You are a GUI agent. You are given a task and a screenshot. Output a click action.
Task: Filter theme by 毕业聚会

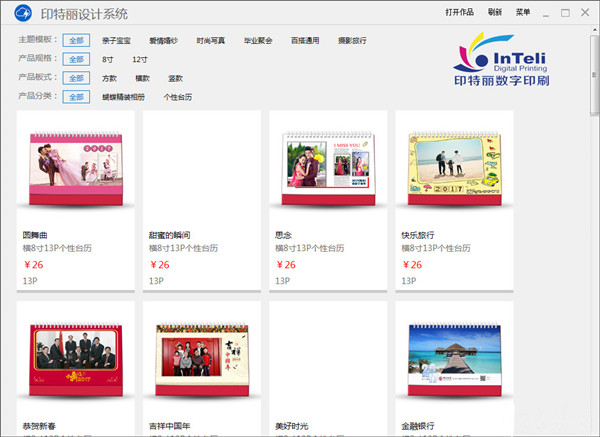258,41
